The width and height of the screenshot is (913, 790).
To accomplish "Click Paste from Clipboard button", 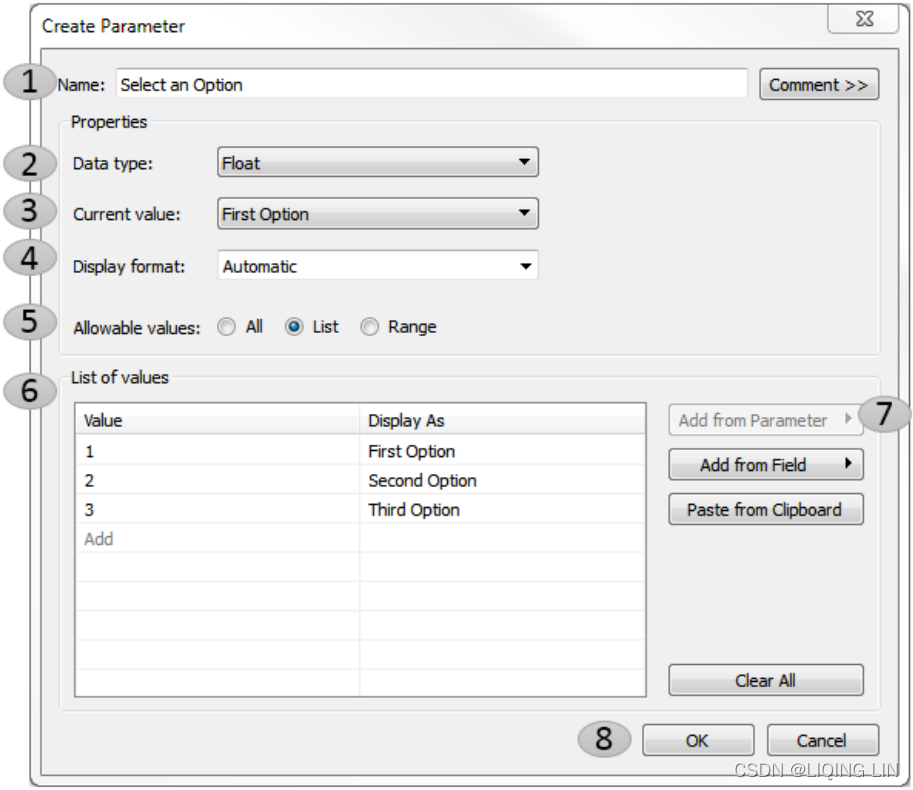I will tap(766, 509).
